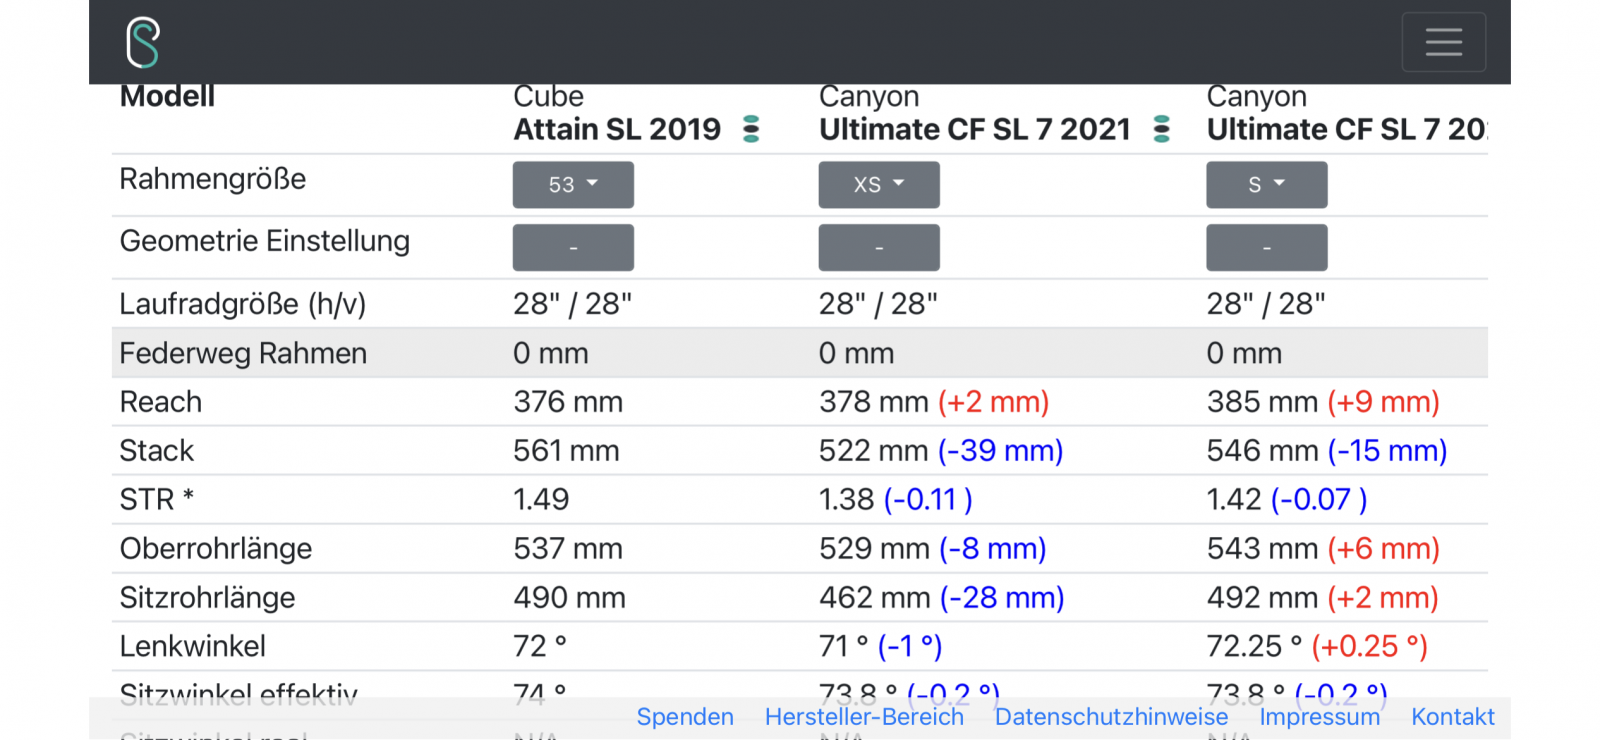
Task: Open the Hersteller-Bereich link
Action: [864, 717]
